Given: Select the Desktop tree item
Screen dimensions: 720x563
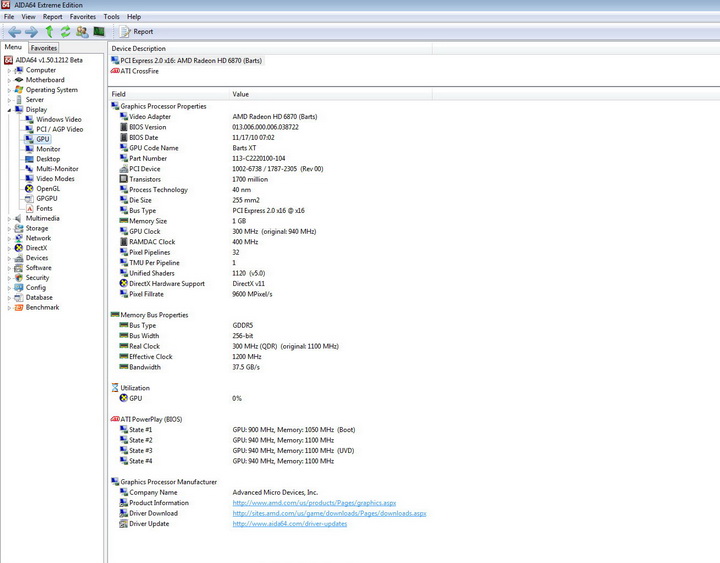Looking at the screenshot, I should coord(48,159).
